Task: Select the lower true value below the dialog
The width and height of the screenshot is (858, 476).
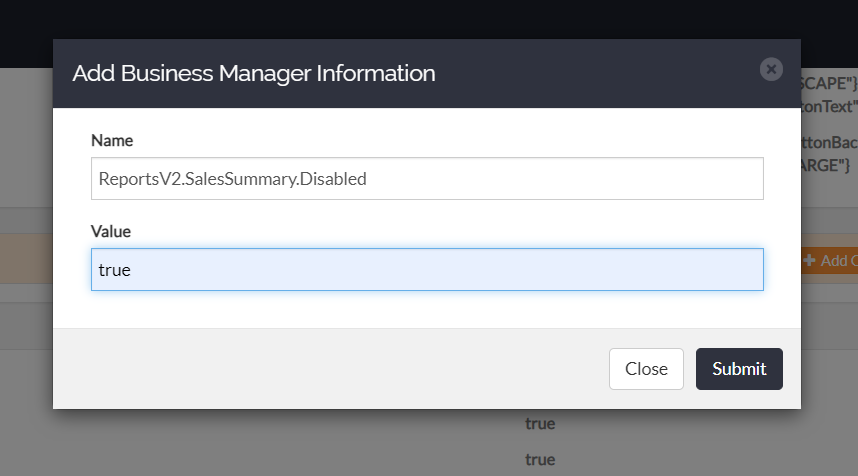Action: point(540,460)
